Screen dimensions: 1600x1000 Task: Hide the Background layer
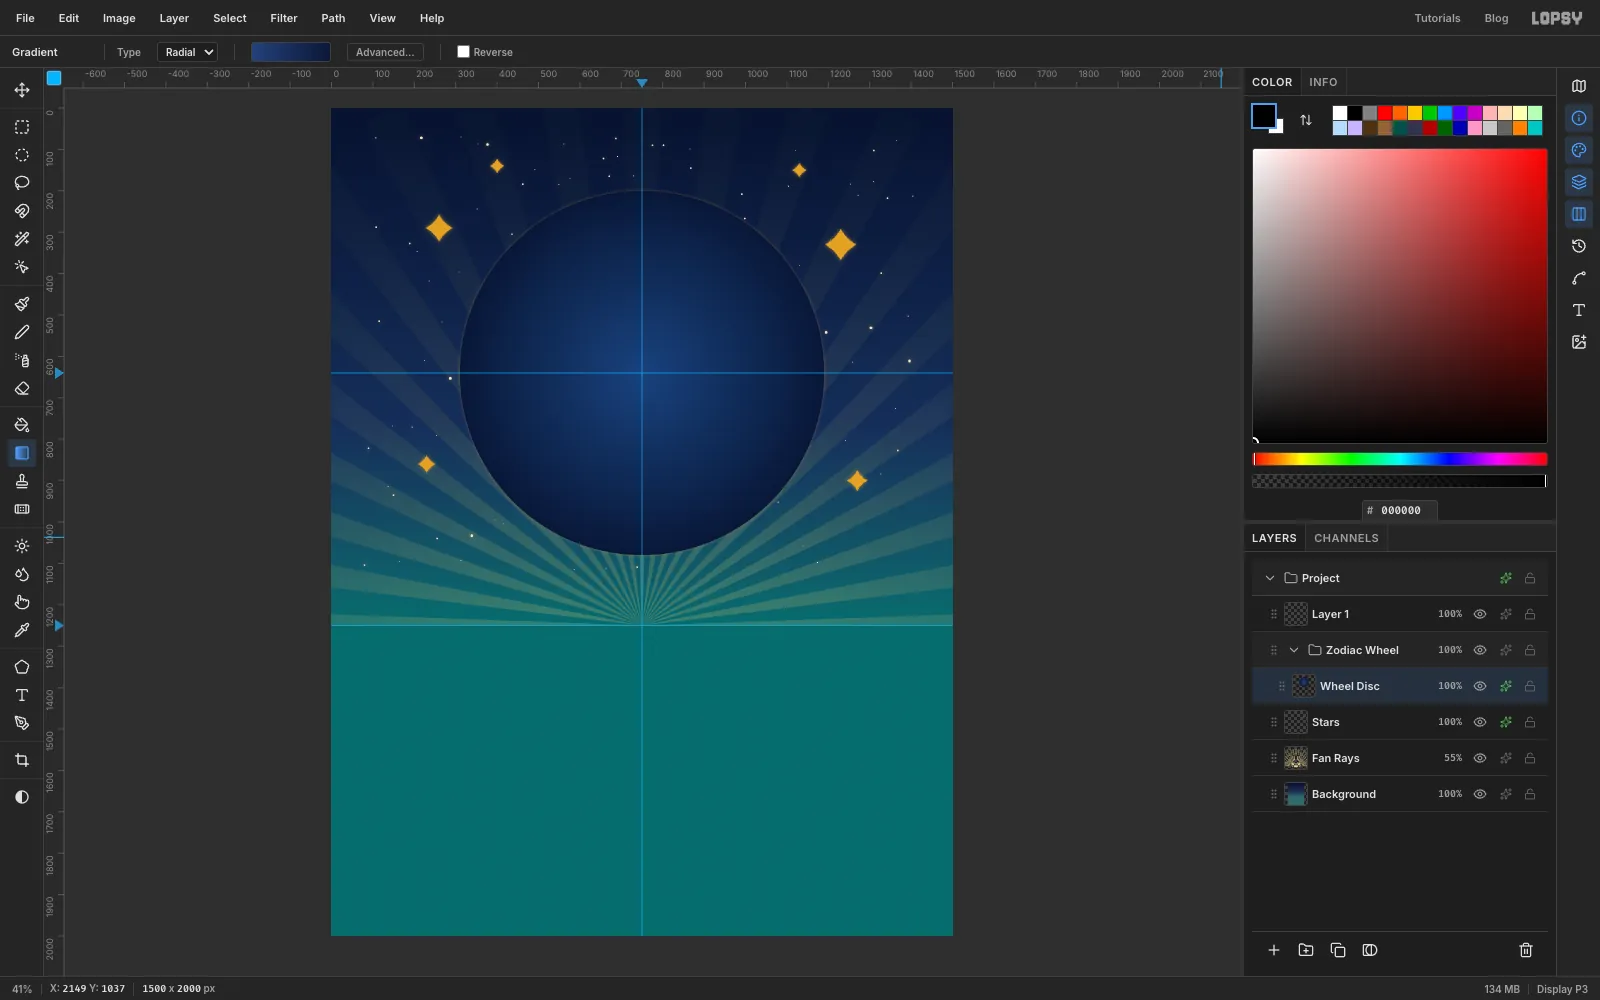pyautogui.click(x=1480, y=794)
